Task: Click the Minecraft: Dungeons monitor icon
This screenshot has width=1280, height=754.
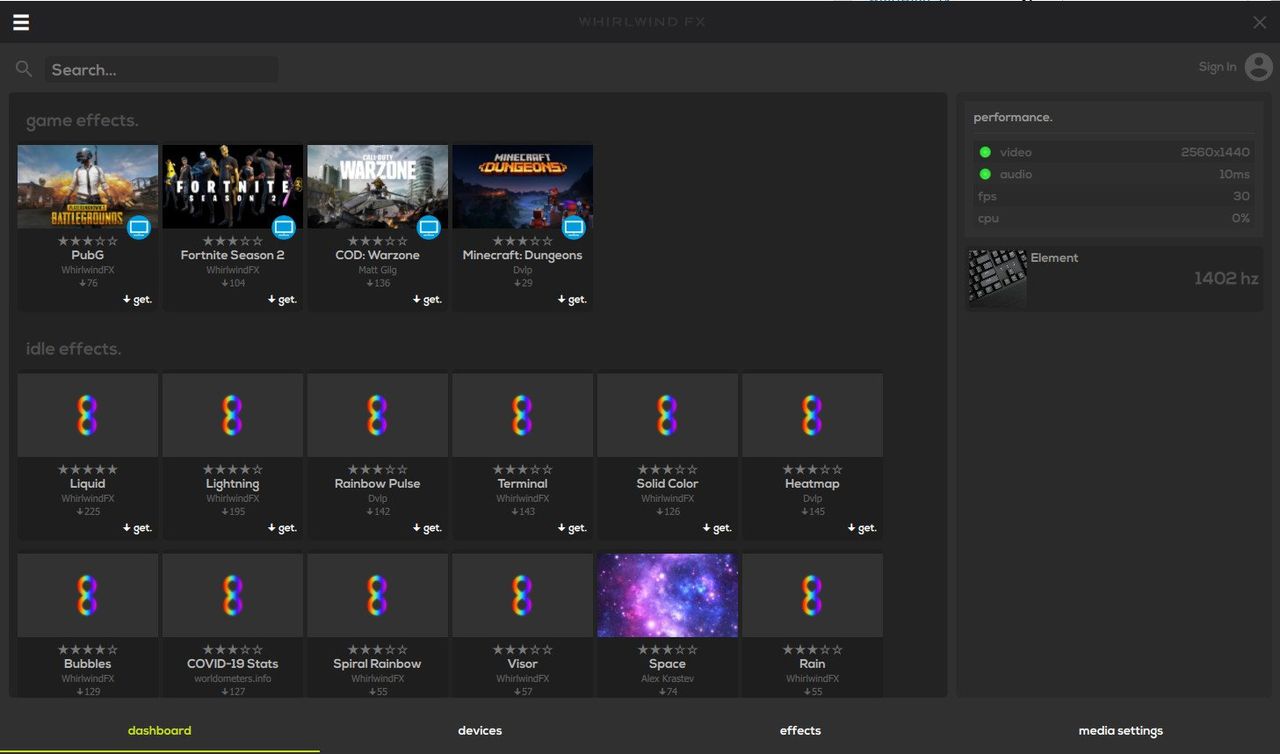Action: [574, 227]
